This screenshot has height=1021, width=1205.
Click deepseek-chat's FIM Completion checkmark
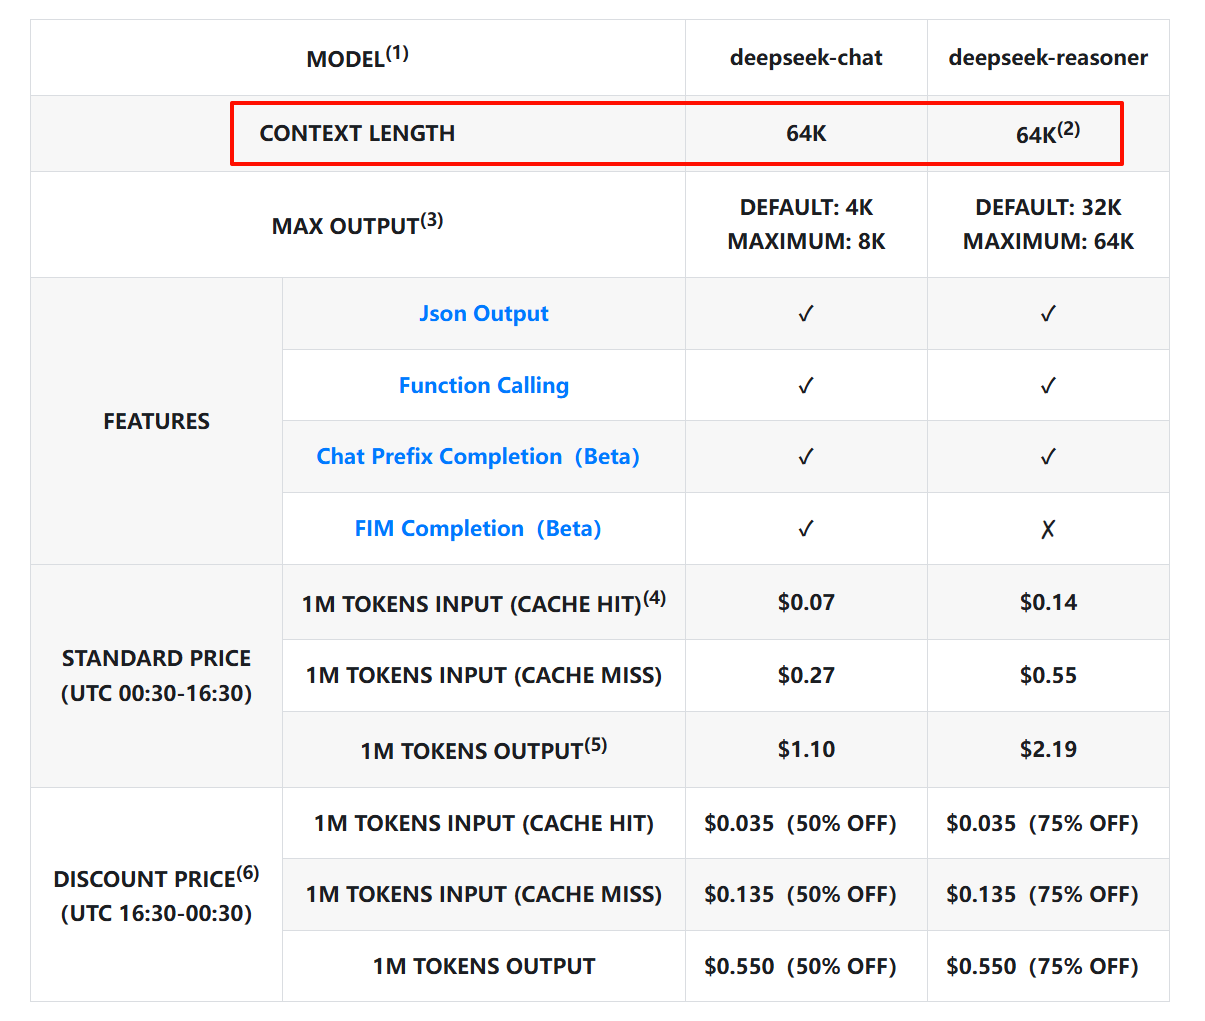coord(806,529)
